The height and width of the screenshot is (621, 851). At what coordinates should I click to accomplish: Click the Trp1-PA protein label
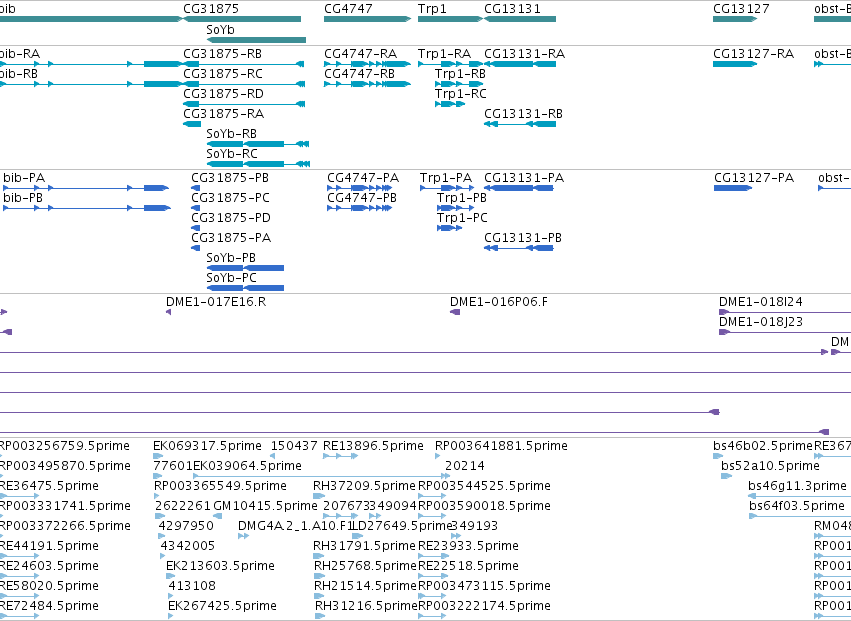(446, 178)
